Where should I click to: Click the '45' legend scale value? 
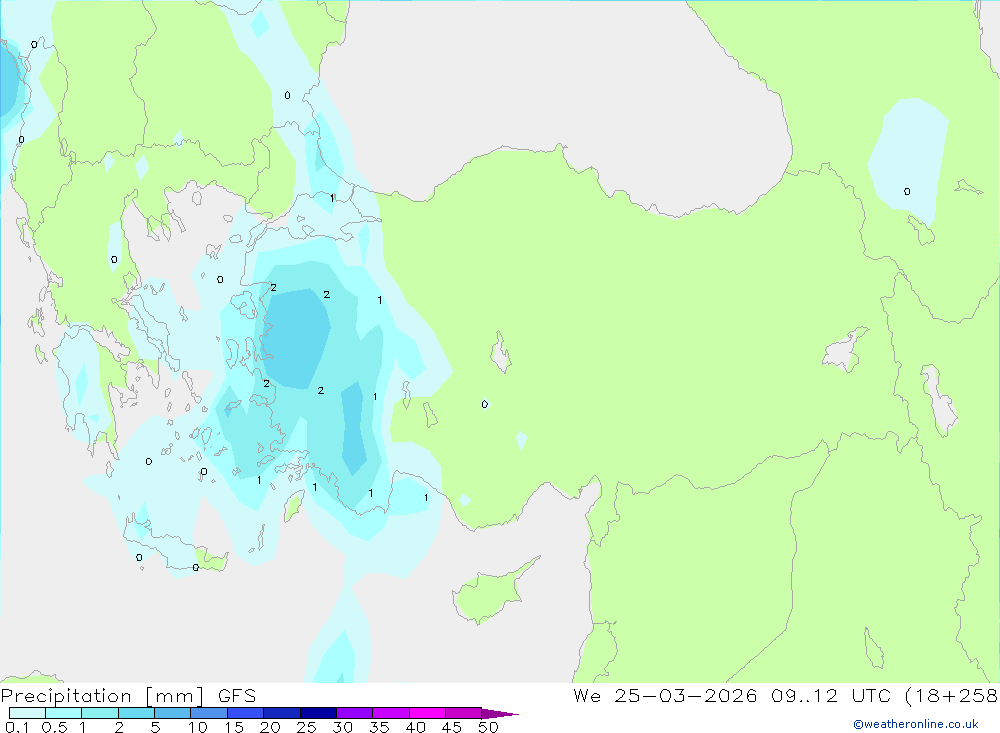[452, 727]
